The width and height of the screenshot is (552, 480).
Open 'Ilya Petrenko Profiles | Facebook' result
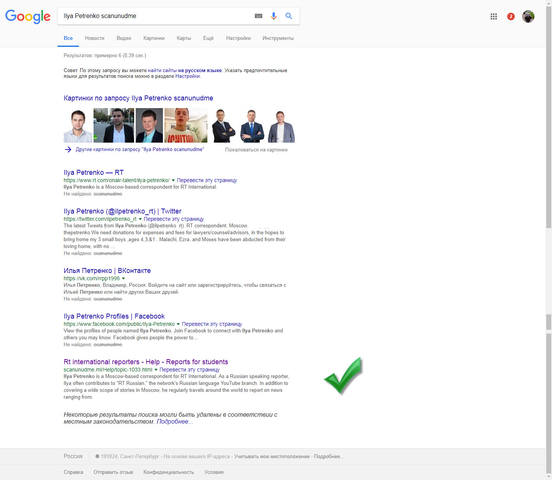click(x=114, y=316)
